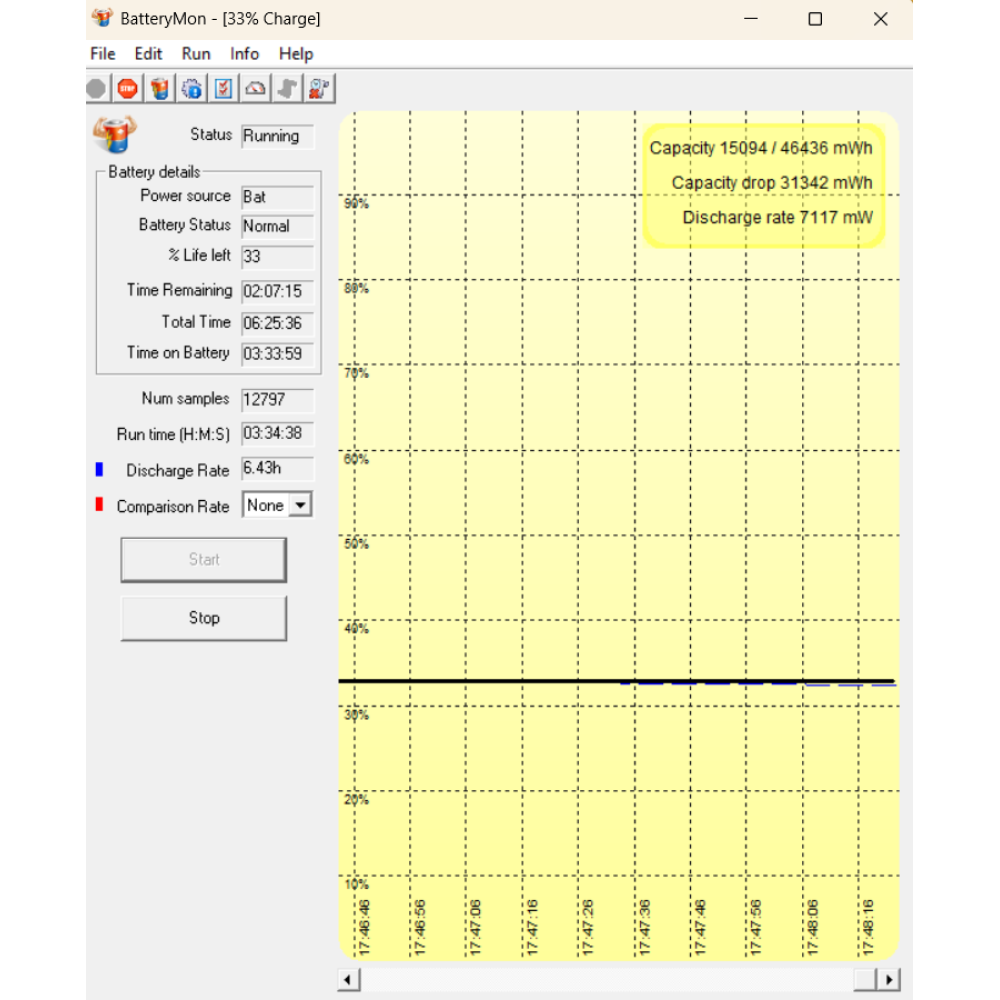The image size is (1000, 1000).
Task: Click the graph's left scroll arrow
Action: coord(349,980)
